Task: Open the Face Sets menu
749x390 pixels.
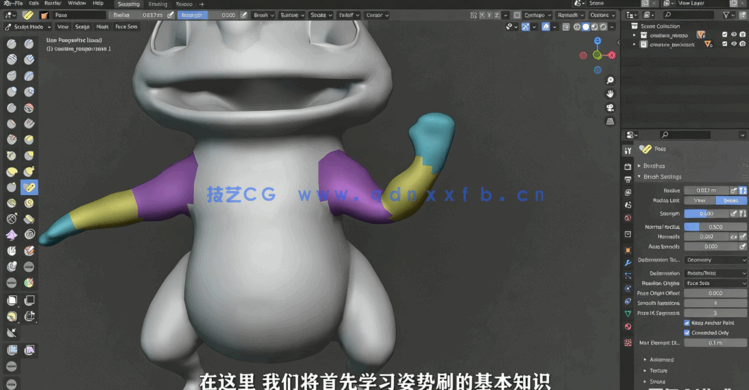Action: click(x=126, y=27)
